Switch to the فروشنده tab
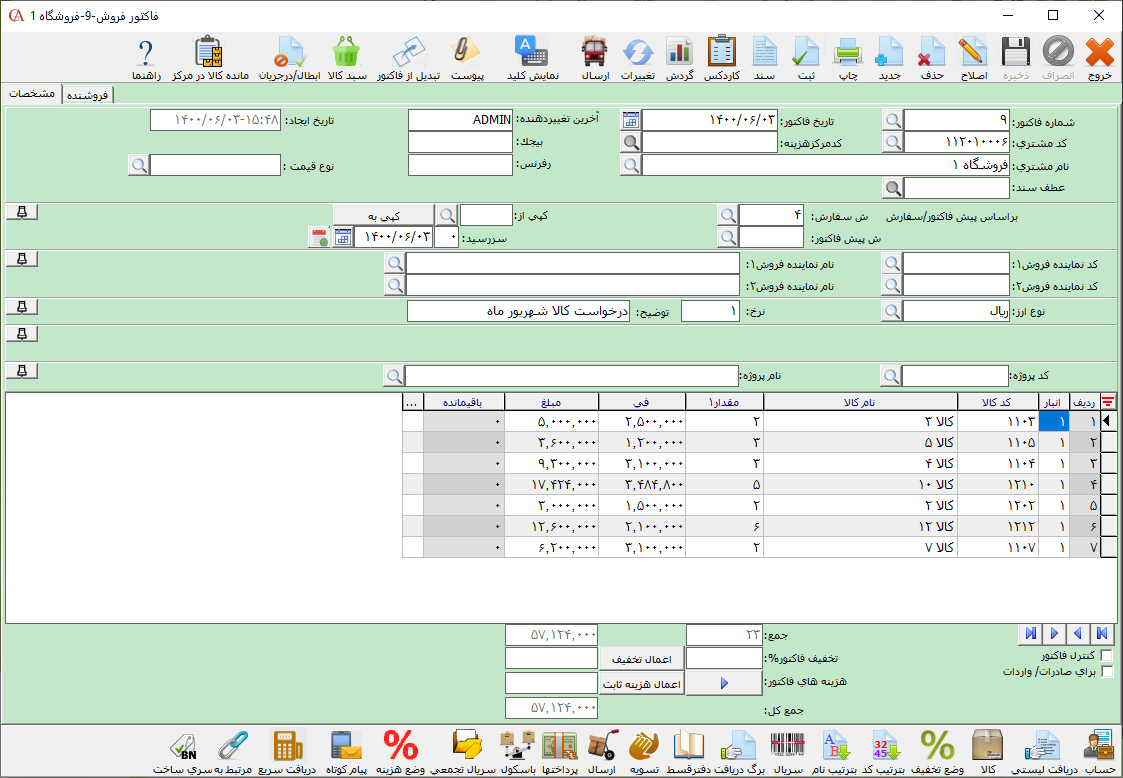The image size is (1123, 778). (89, 95)
